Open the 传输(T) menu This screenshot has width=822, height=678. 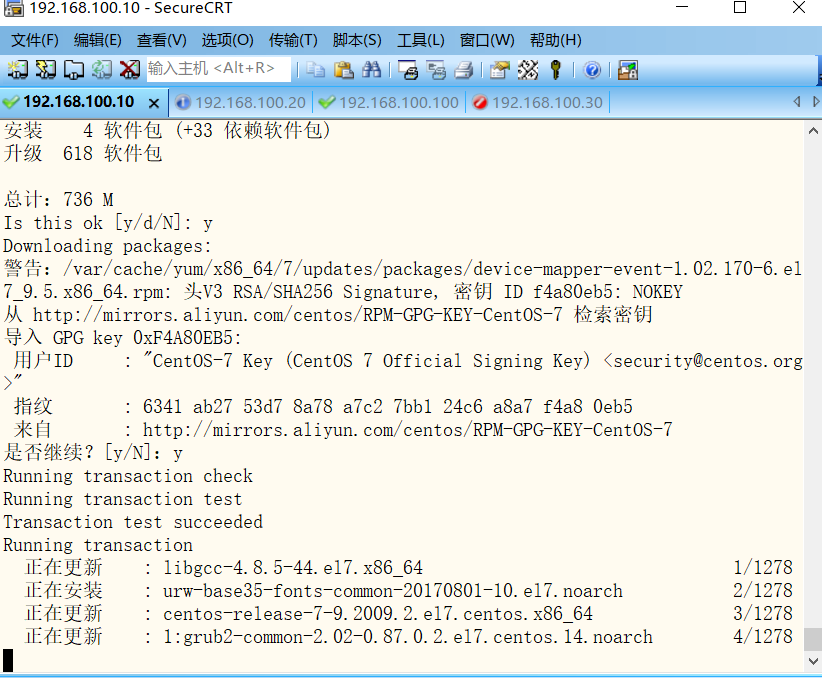292,40
